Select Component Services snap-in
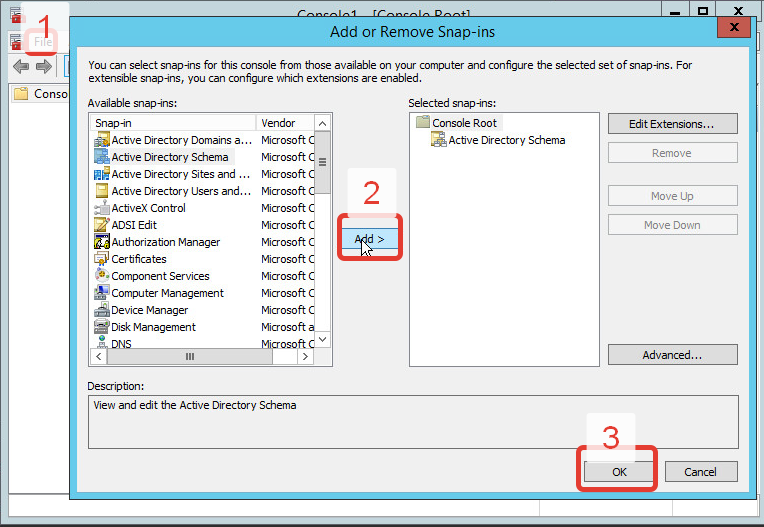The height and width of the screenshot is (527, 764). 160,276
